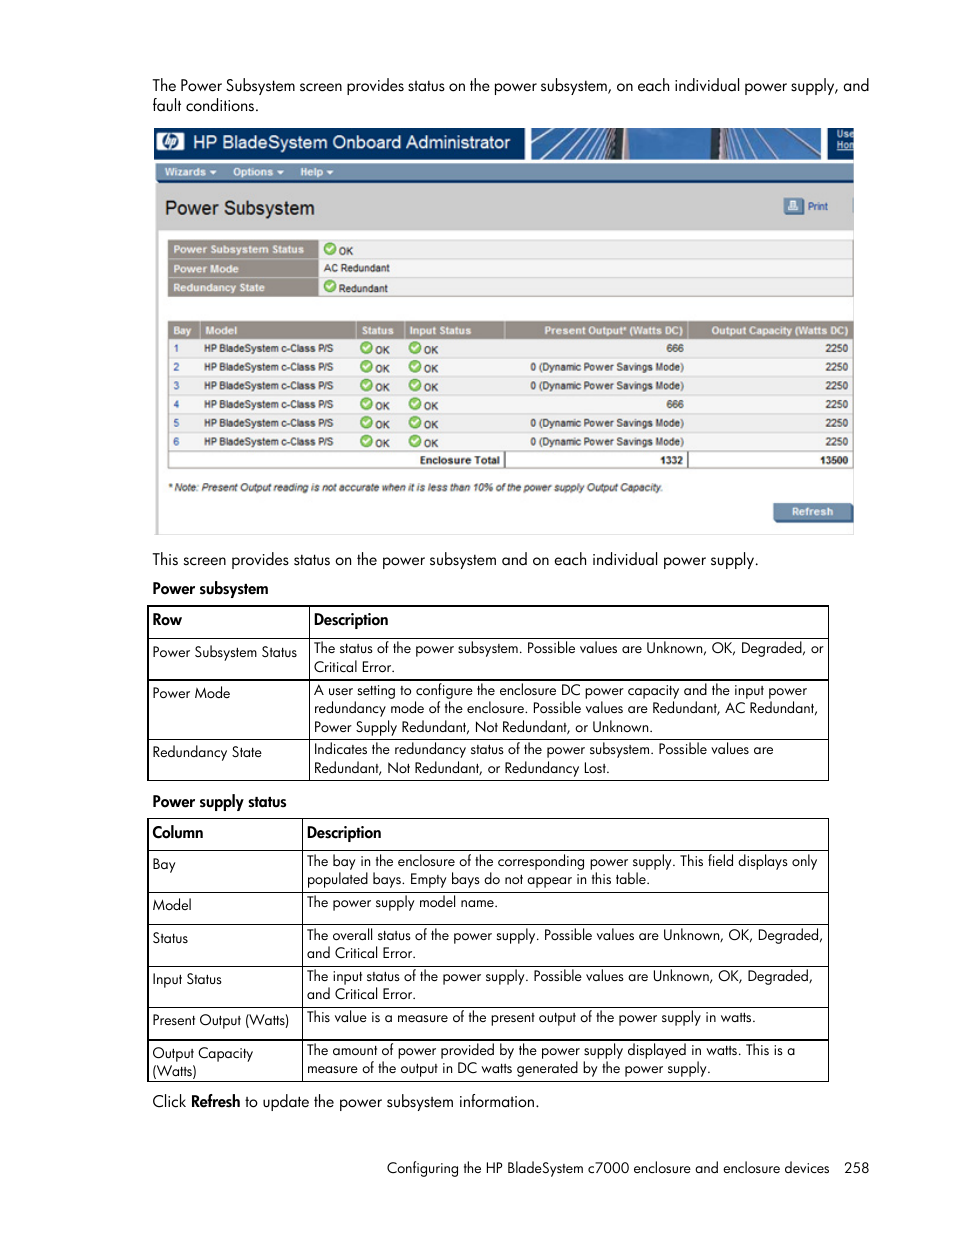Click the Input Status OK icon for bay 6
Viewport: 954px width, 1235px height.
[415, 441]
